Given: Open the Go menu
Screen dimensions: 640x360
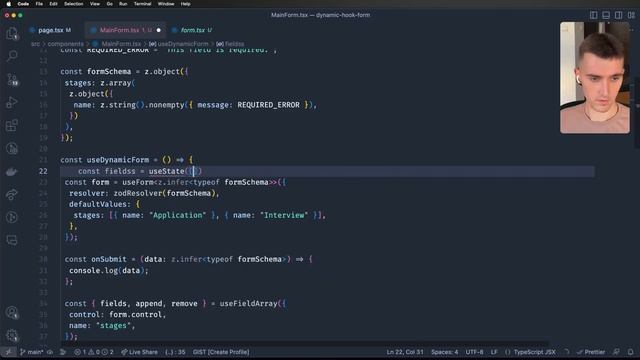Looking at the screenshot, I should (x=109, y=4).
